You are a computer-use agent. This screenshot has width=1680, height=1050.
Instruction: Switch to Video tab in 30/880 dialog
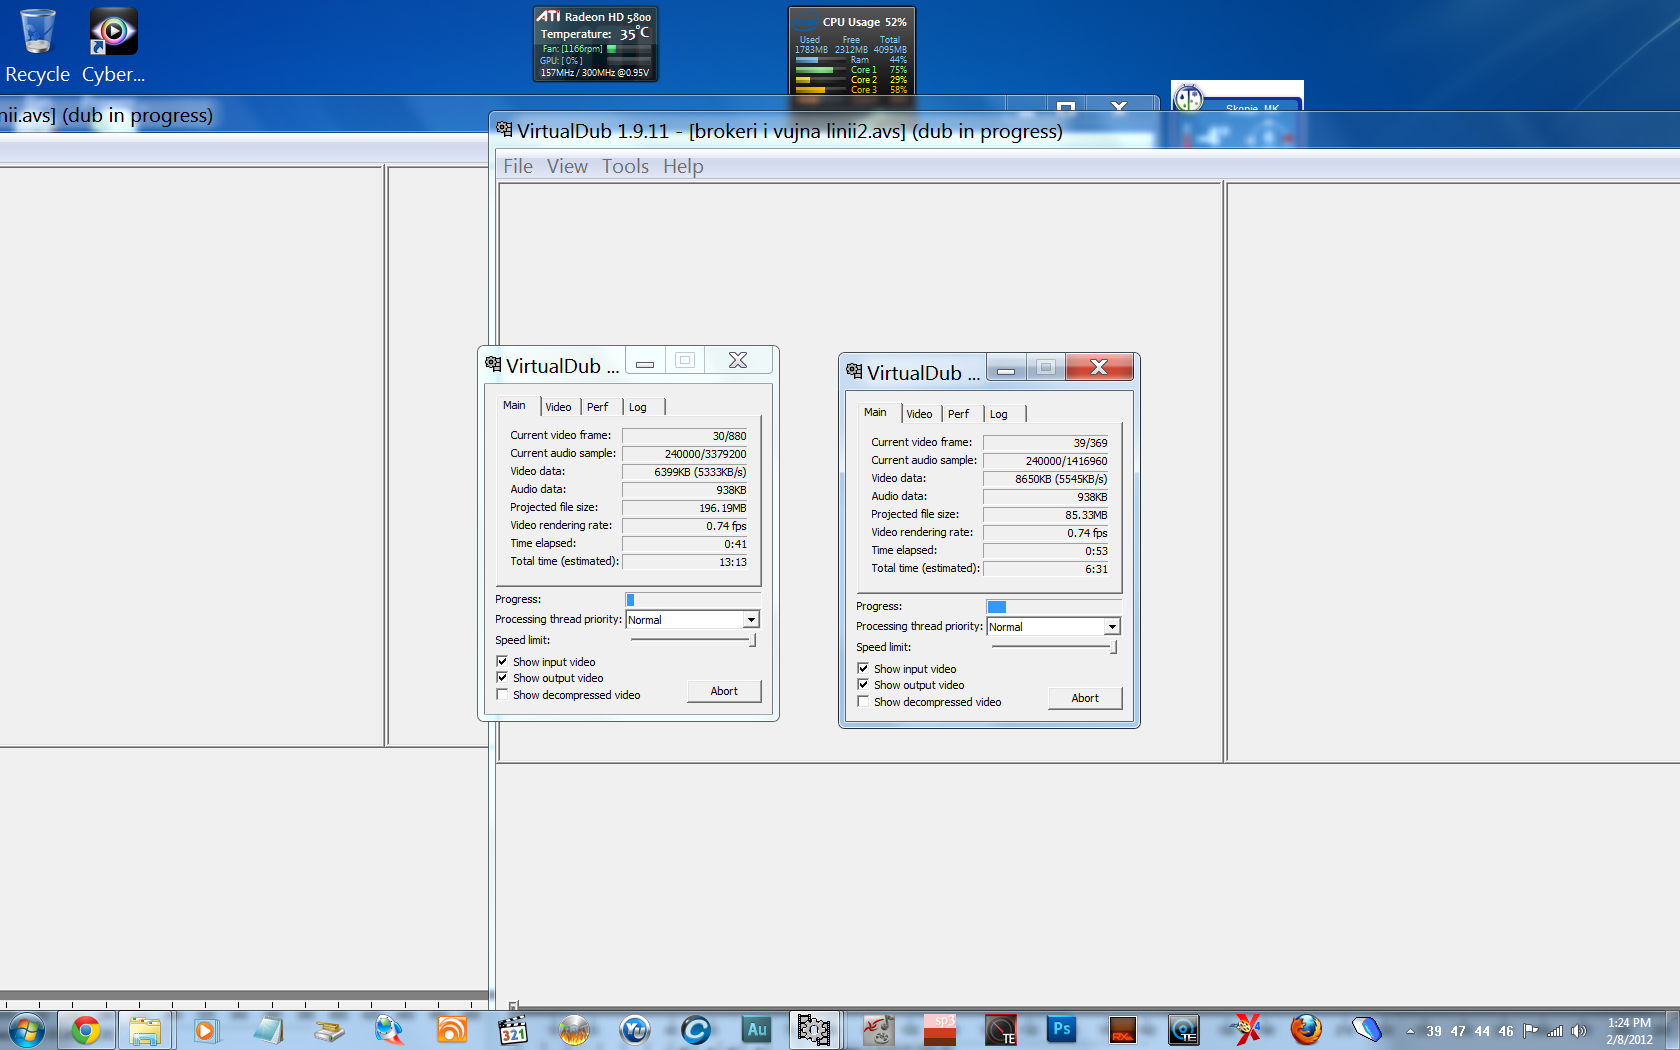point(558,407)
